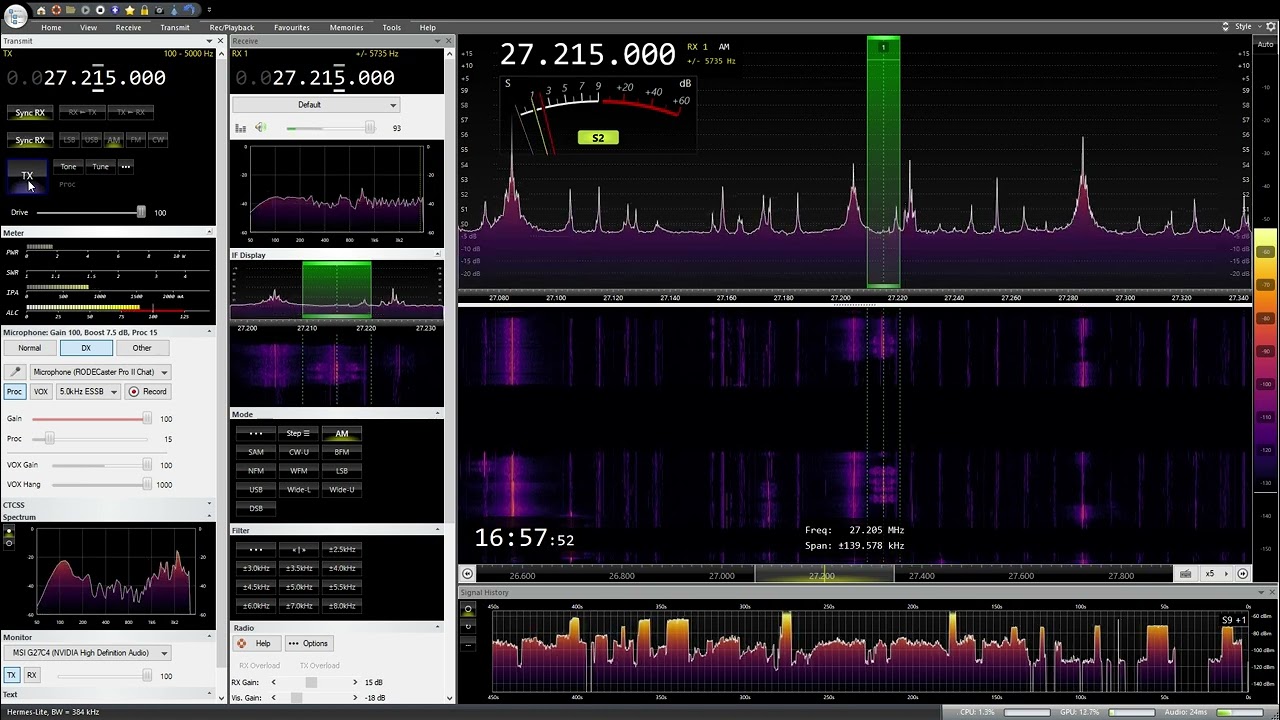The image size is (1280, 720).
Task: Adjust the microphone Gain slider
Action: (x=147, y=419)
